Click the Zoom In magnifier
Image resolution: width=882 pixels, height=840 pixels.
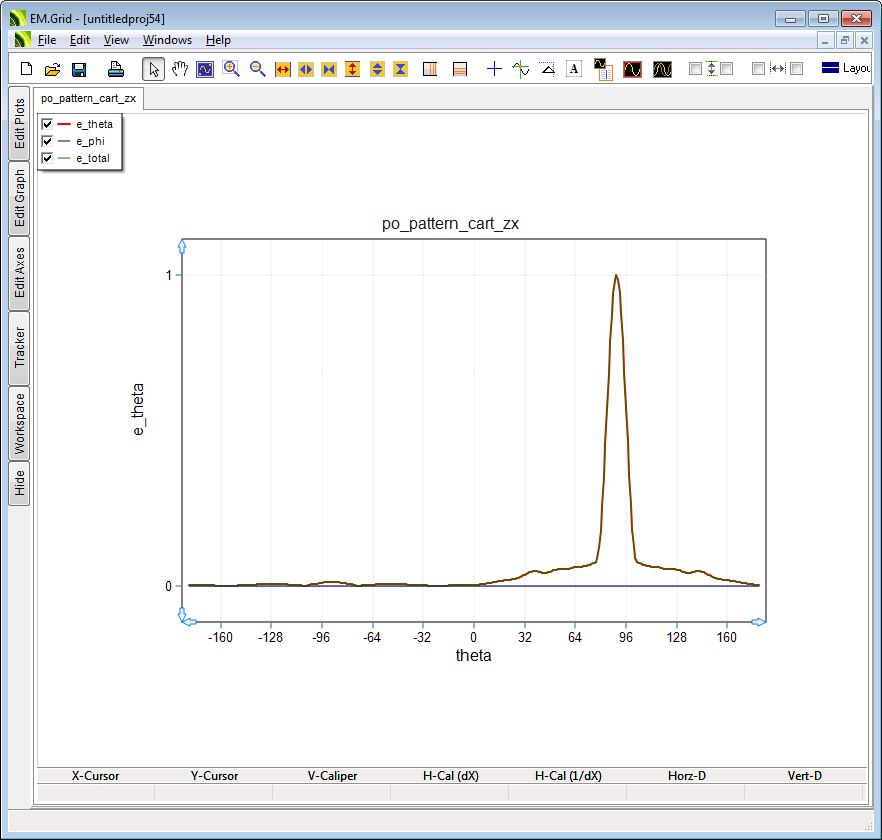[x=231, y=69]
